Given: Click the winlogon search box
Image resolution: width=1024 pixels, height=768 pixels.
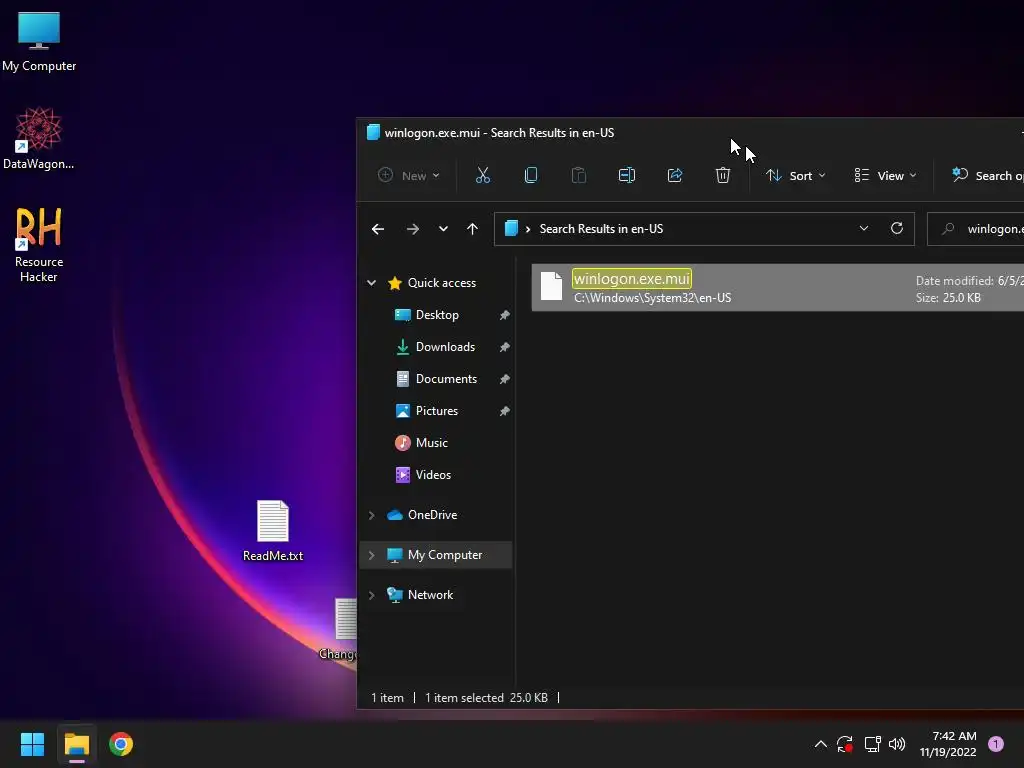Looking at the screenshot, I should click(976, 229).
